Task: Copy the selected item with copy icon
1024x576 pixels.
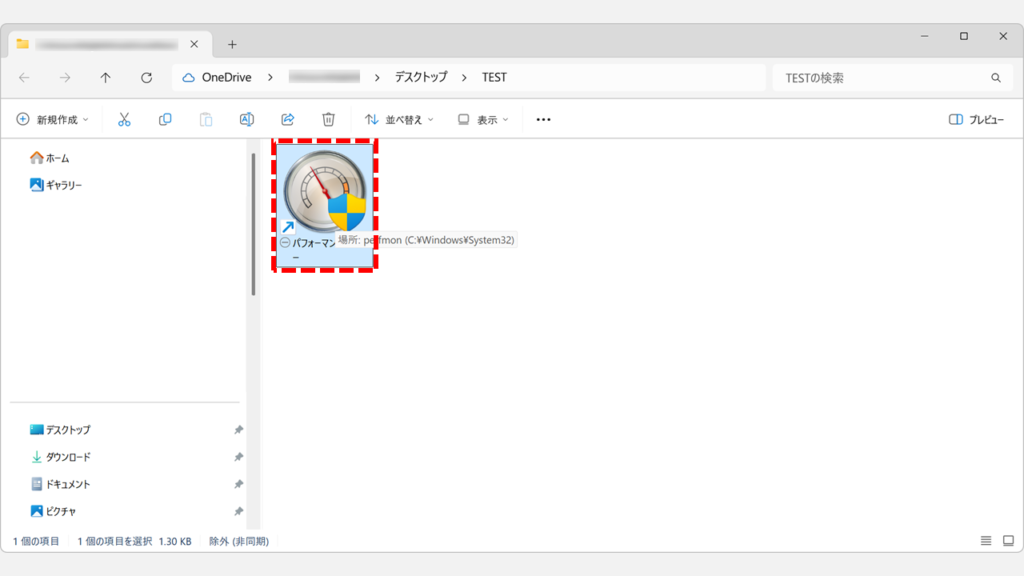Action: 164,119
